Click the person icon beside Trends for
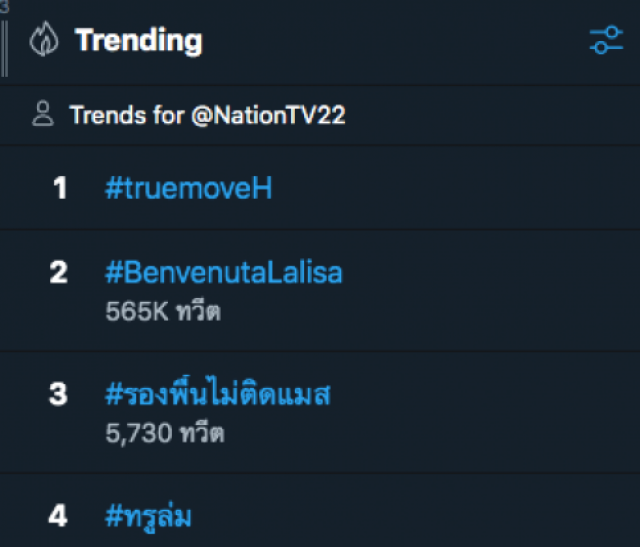The image size is (640, 547). tap(42, 114)
